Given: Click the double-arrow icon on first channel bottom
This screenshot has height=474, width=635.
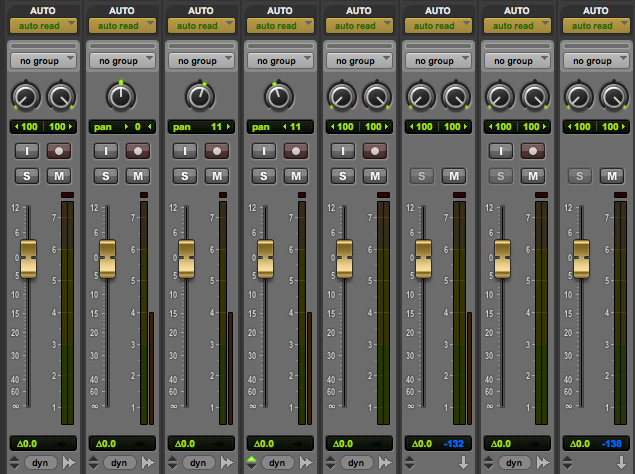Looking at the screenshot, I should pos(69,462).
